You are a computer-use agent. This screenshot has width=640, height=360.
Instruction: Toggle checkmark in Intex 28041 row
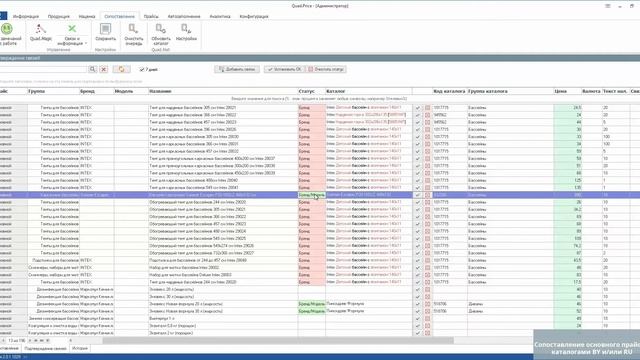[418, 187]
